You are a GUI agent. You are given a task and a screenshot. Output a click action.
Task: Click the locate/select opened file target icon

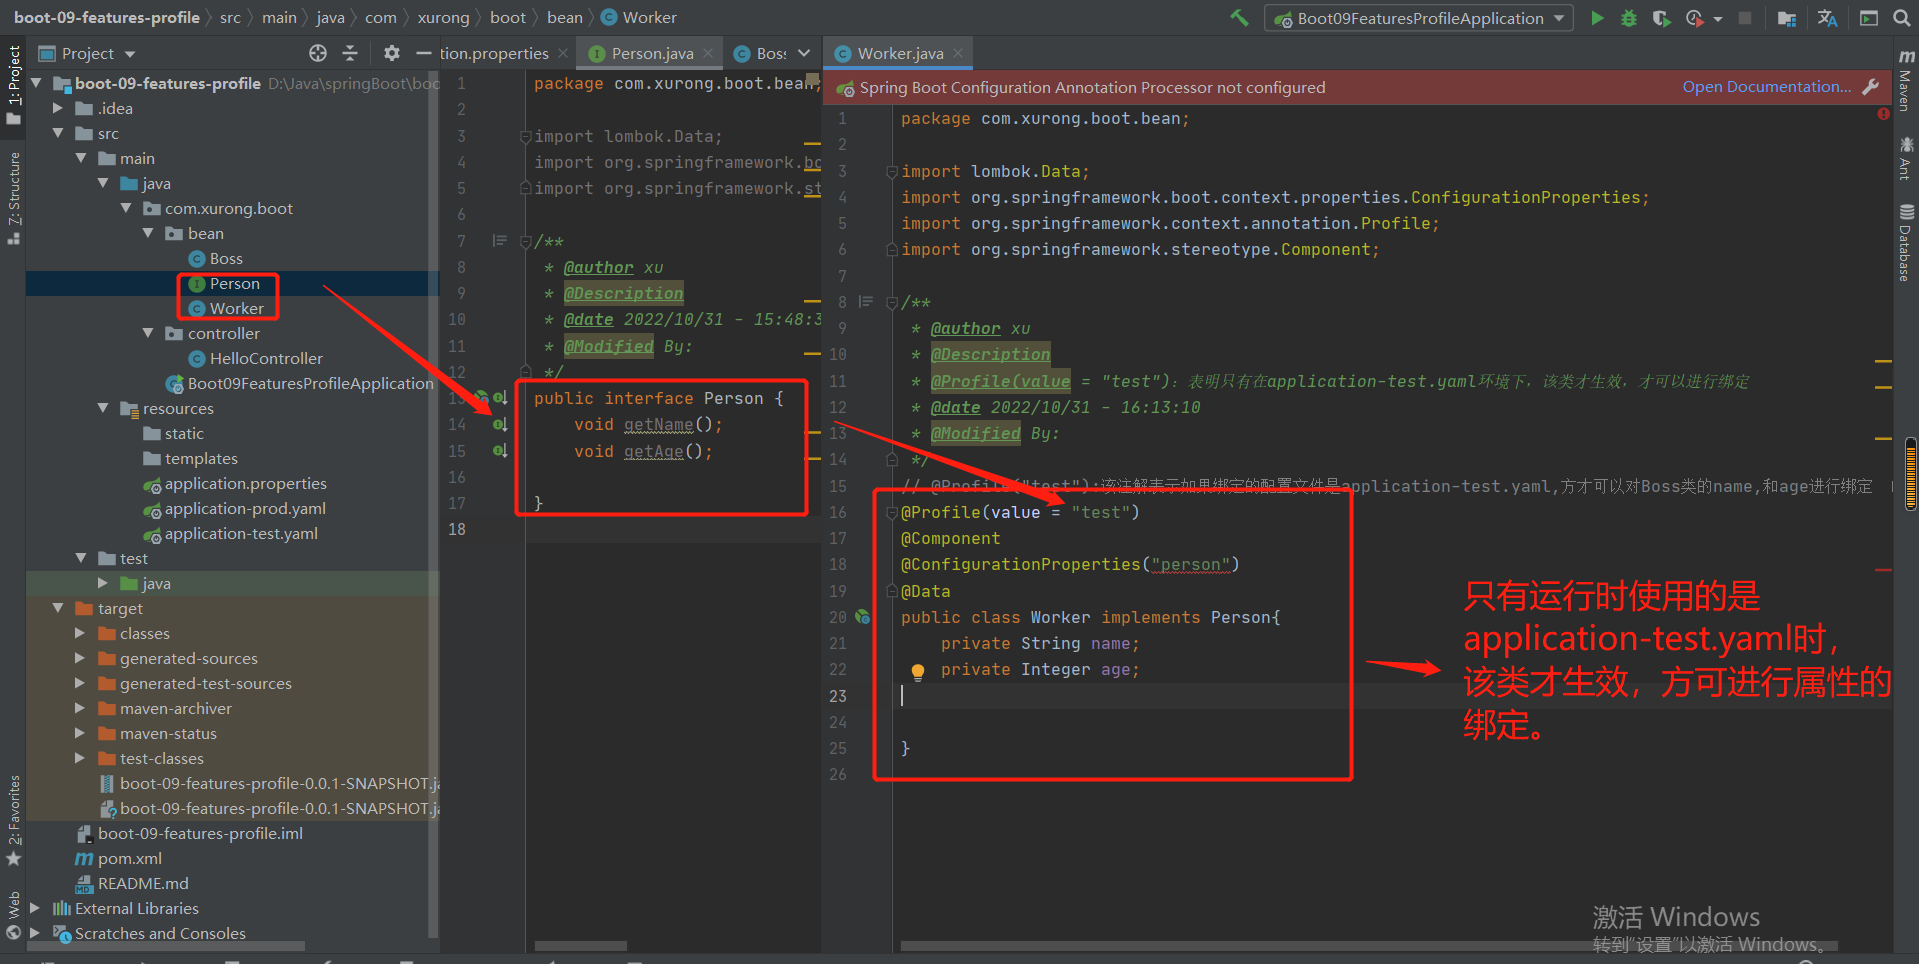[318, 53]
